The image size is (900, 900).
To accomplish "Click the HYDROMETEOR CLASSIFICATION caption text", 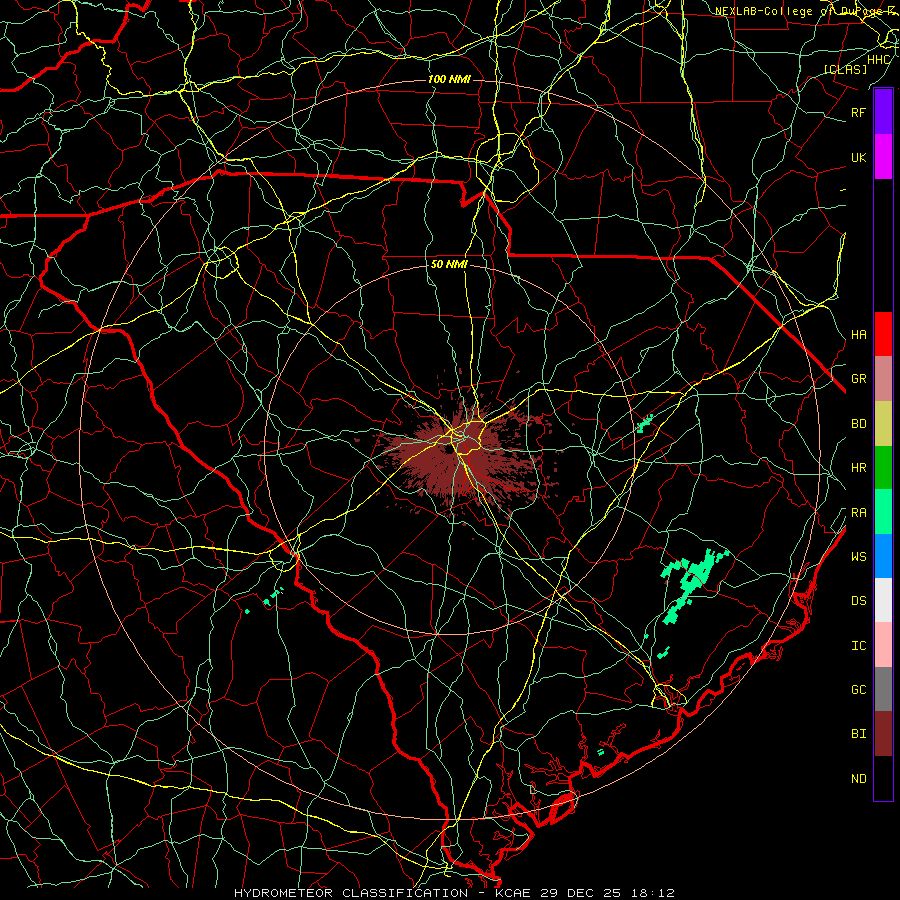I will pos(351,893).
